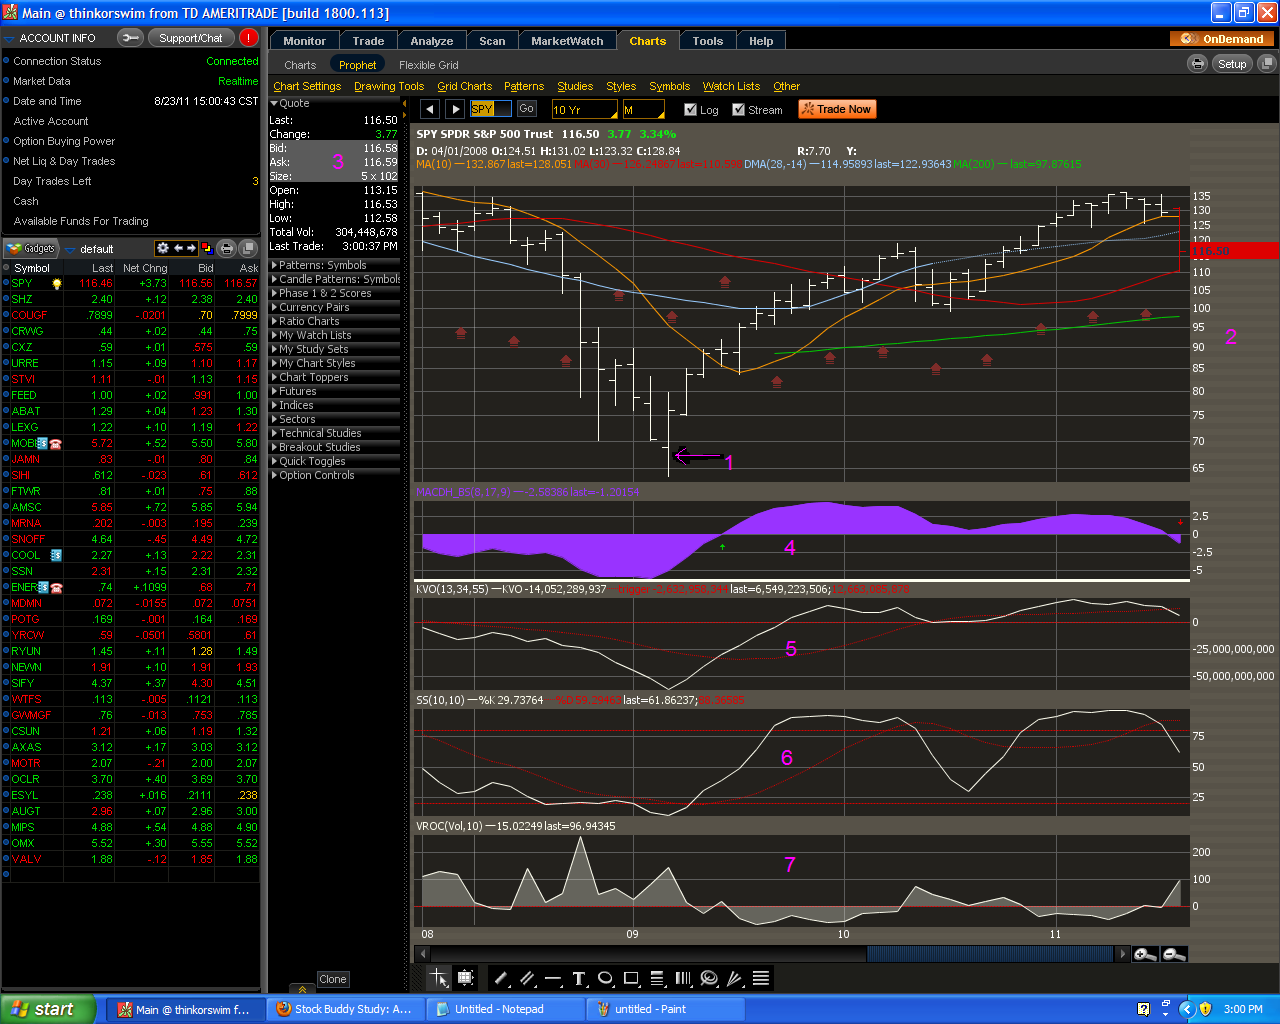
Task: Select the ellipse drawing tool
Action: pyautogui.click(x=605, y=978)
